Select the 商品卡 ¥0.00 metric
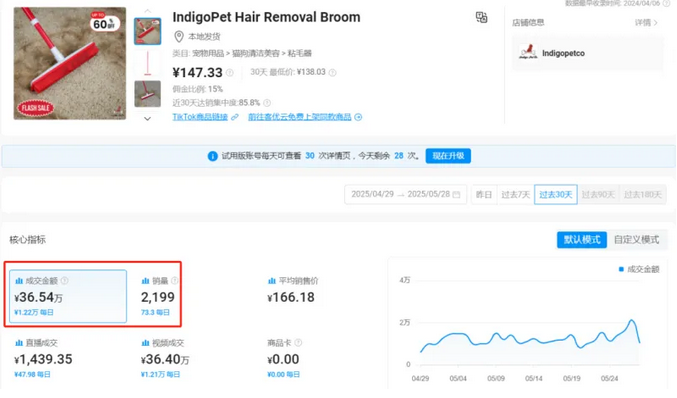The image size is (677, 398). [285, 358]
